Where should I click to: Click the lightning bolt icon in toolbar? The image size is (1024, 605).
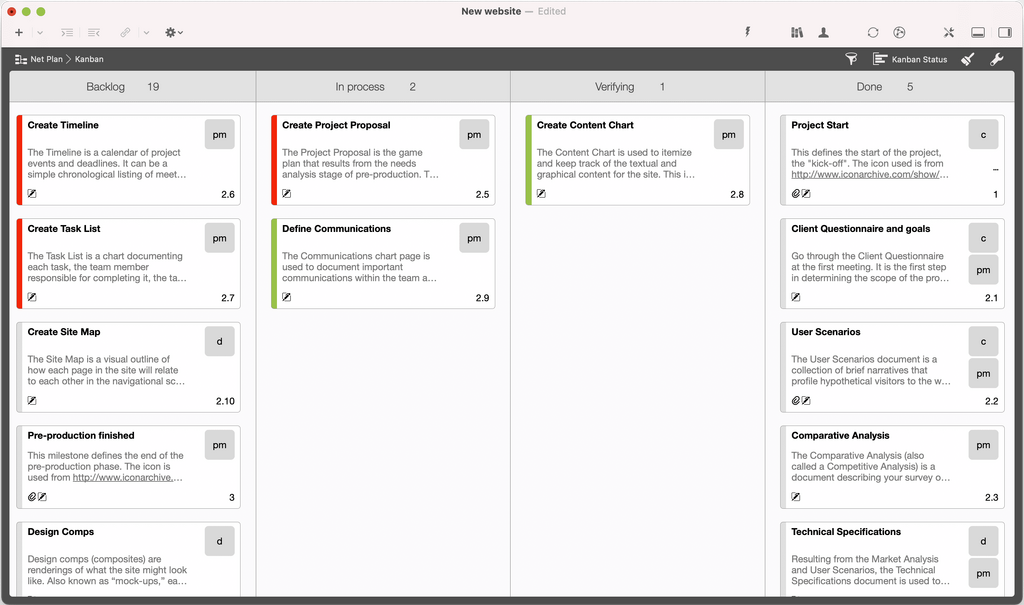[748, 33]
